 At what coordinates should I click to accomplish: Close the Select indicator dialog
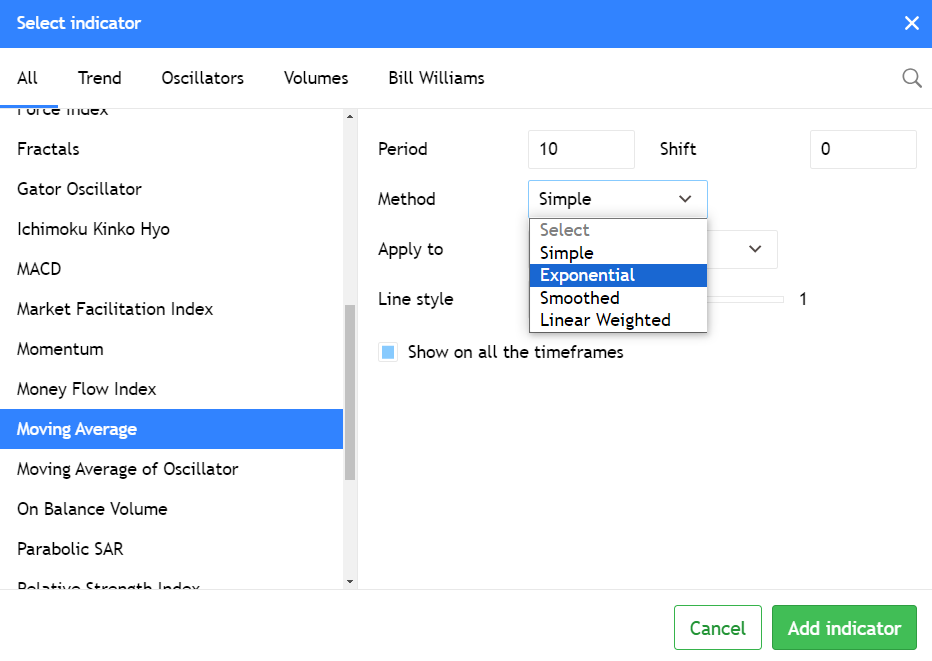(911, 22)
